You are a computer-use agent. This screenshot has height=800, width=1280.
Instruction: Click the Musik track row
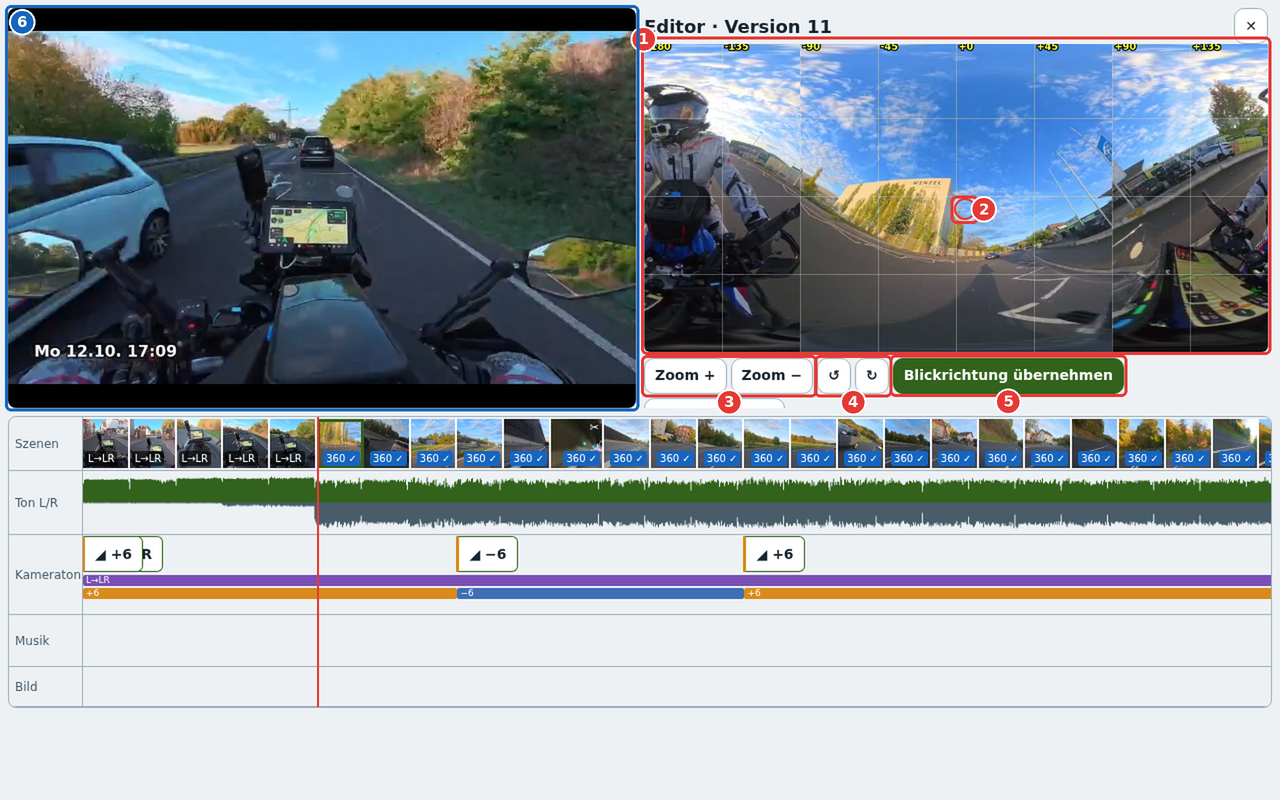[x=677, y=640]
